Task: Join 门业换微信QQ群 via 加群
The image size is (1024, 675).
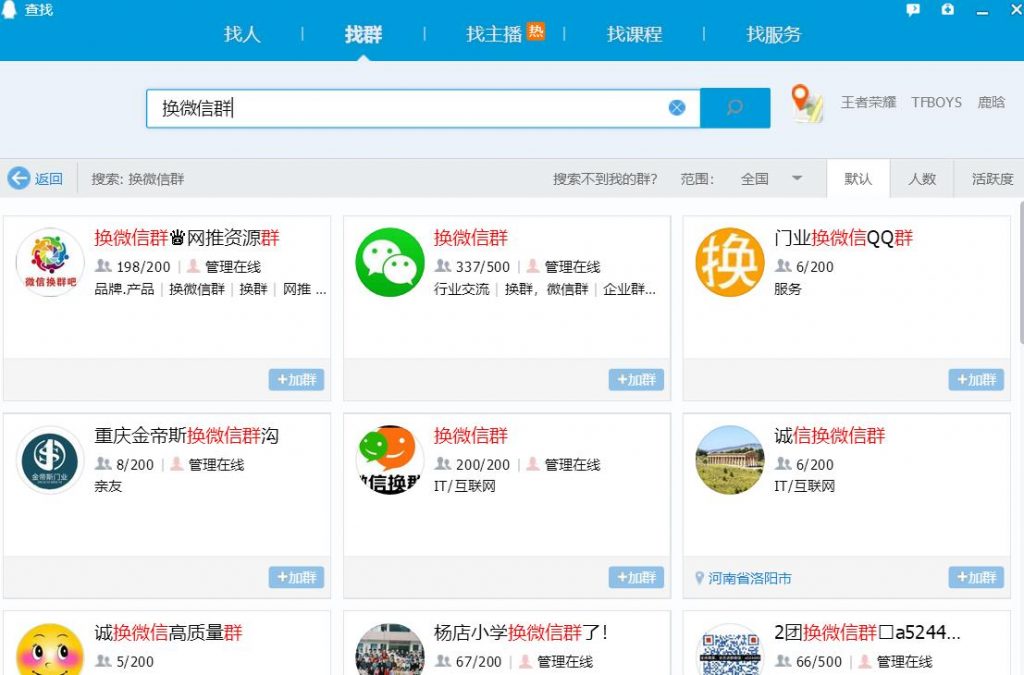Action: (x=976, y=379)
